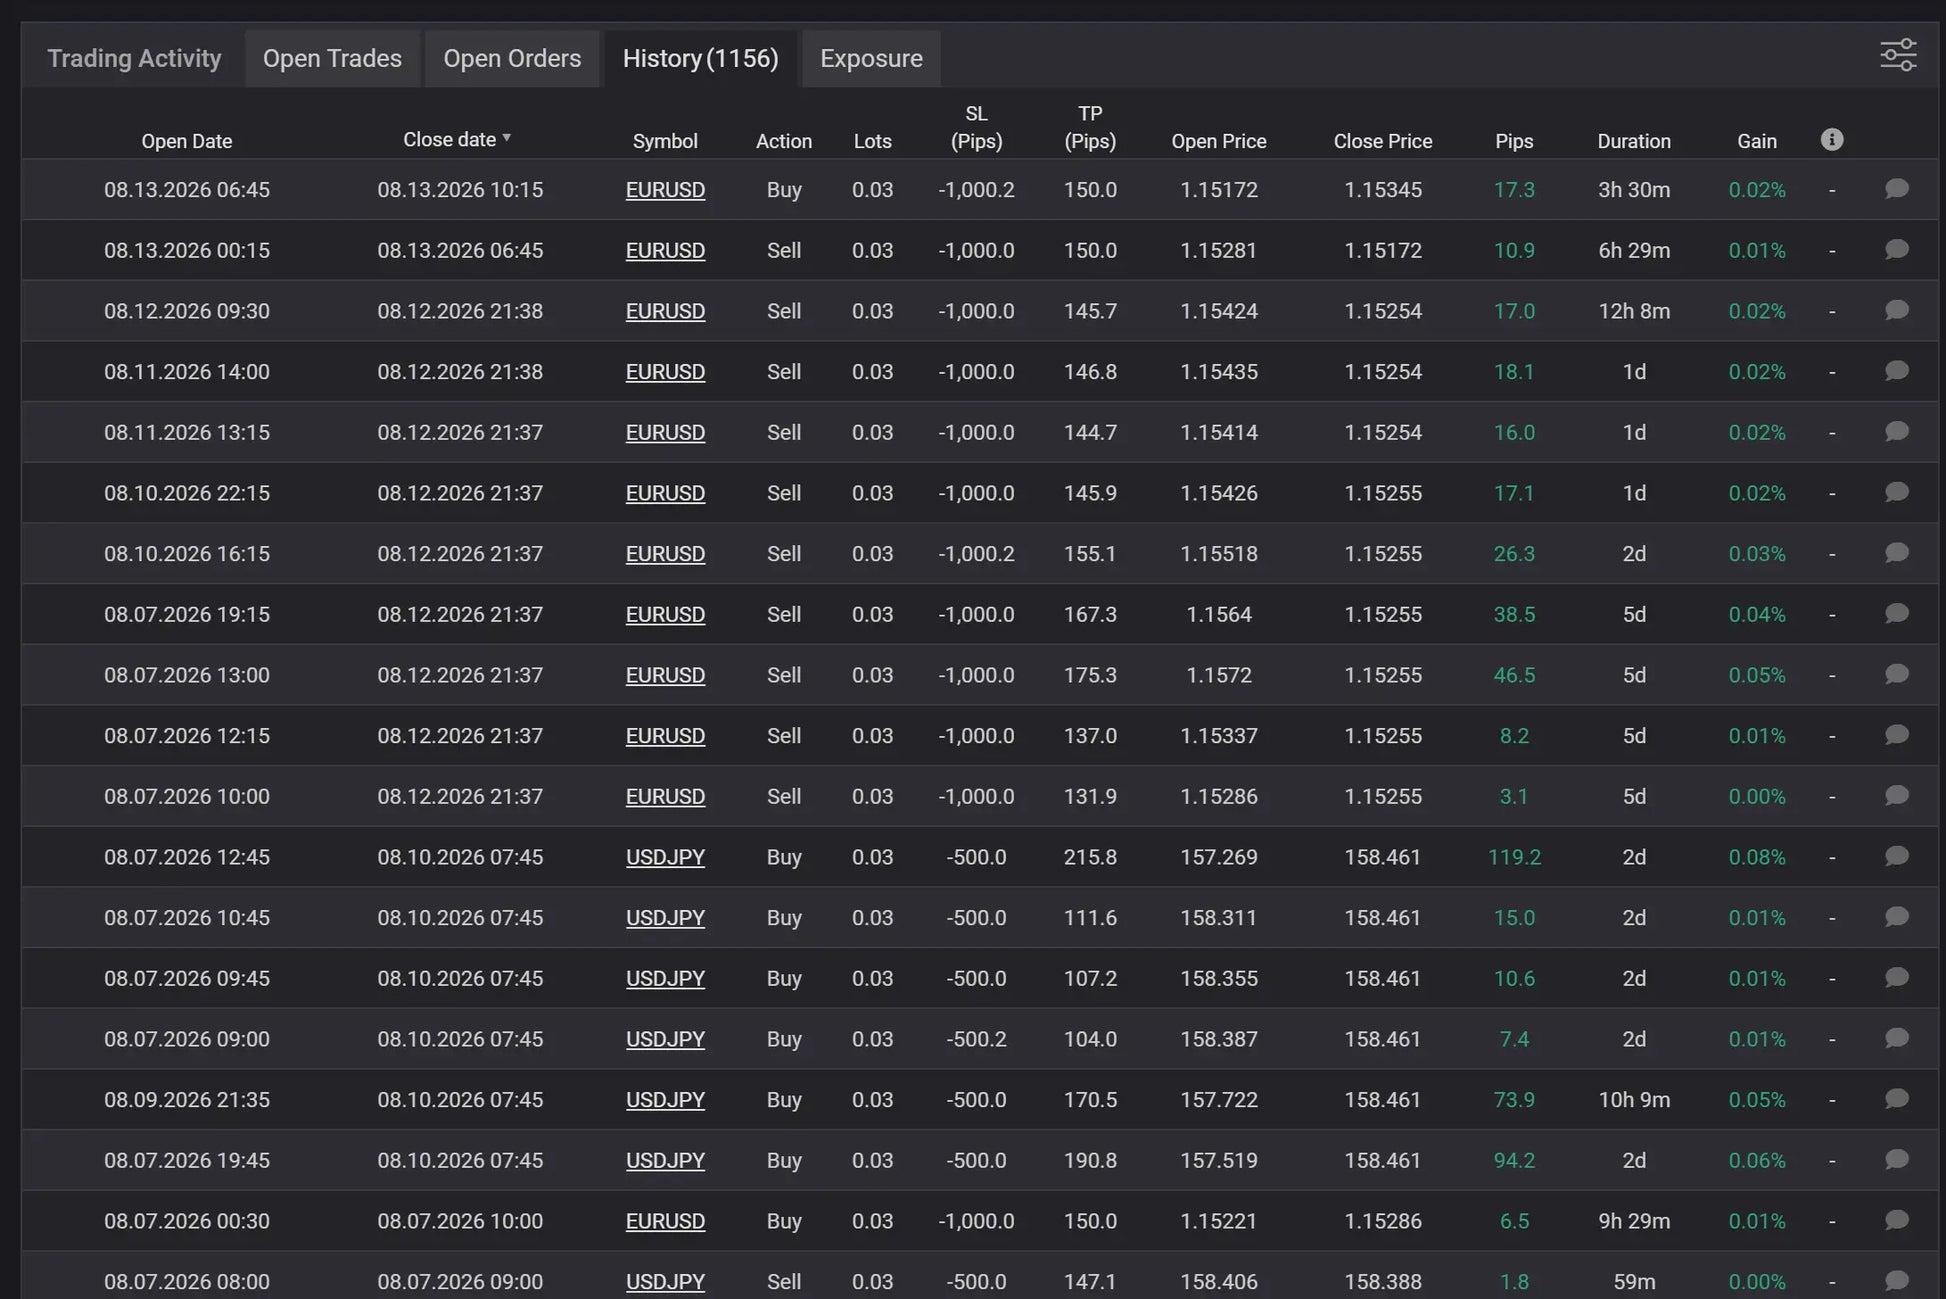Viewport: 1946px width, 1299px height.
Task: Switch to the Open Trades tab
Action: click(x=332, y=59)
